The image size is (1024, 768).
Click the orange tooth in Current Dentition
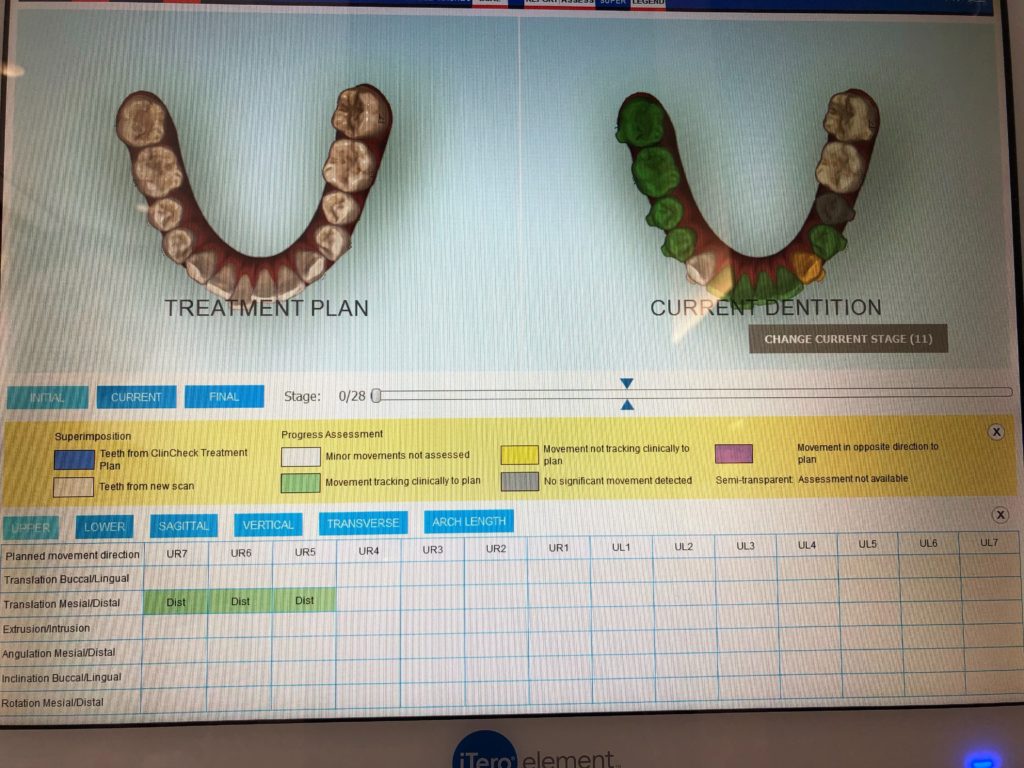(x=807, y=266)
